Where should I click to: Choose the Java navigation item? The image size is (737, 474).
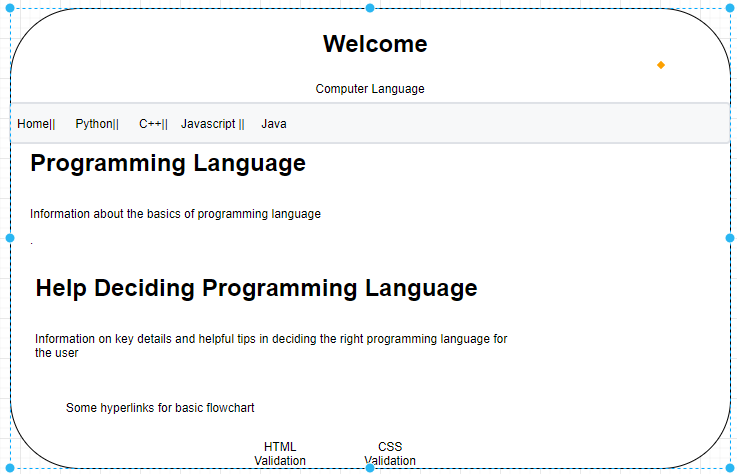(x=274, y=124)
